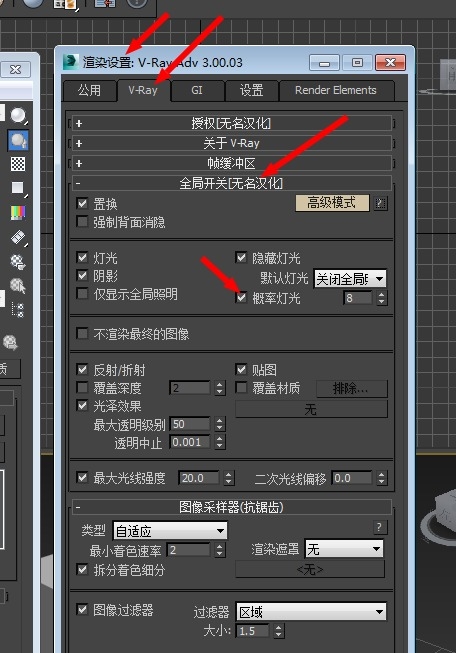Click the 高级模式 button
Viewport: 456px width, 653px height.
332,203
